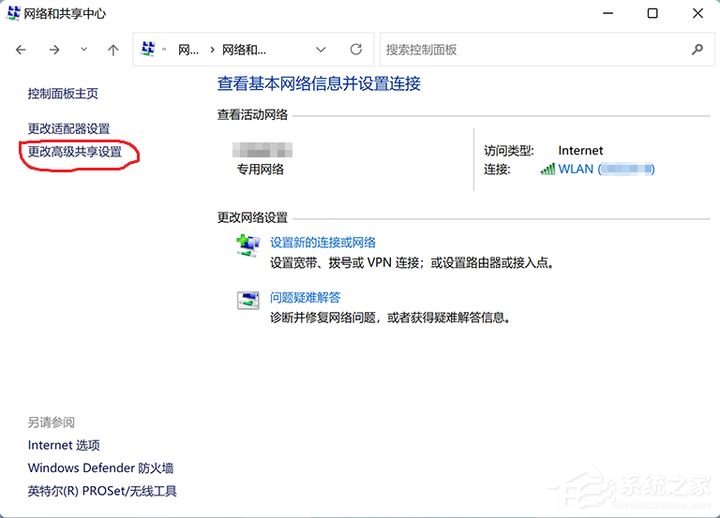The height and width of the screenshot is (518, 720).
Task: Click the 专用网络 label
Action: point(260,169)
